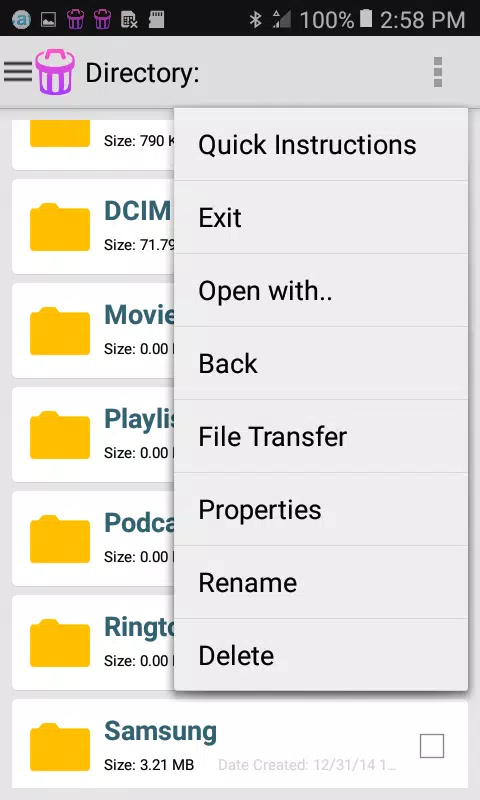Tap the three-dot overflow menu icon
The width and height of the screenshot is (480, 800).
click(x=438, y=72)
